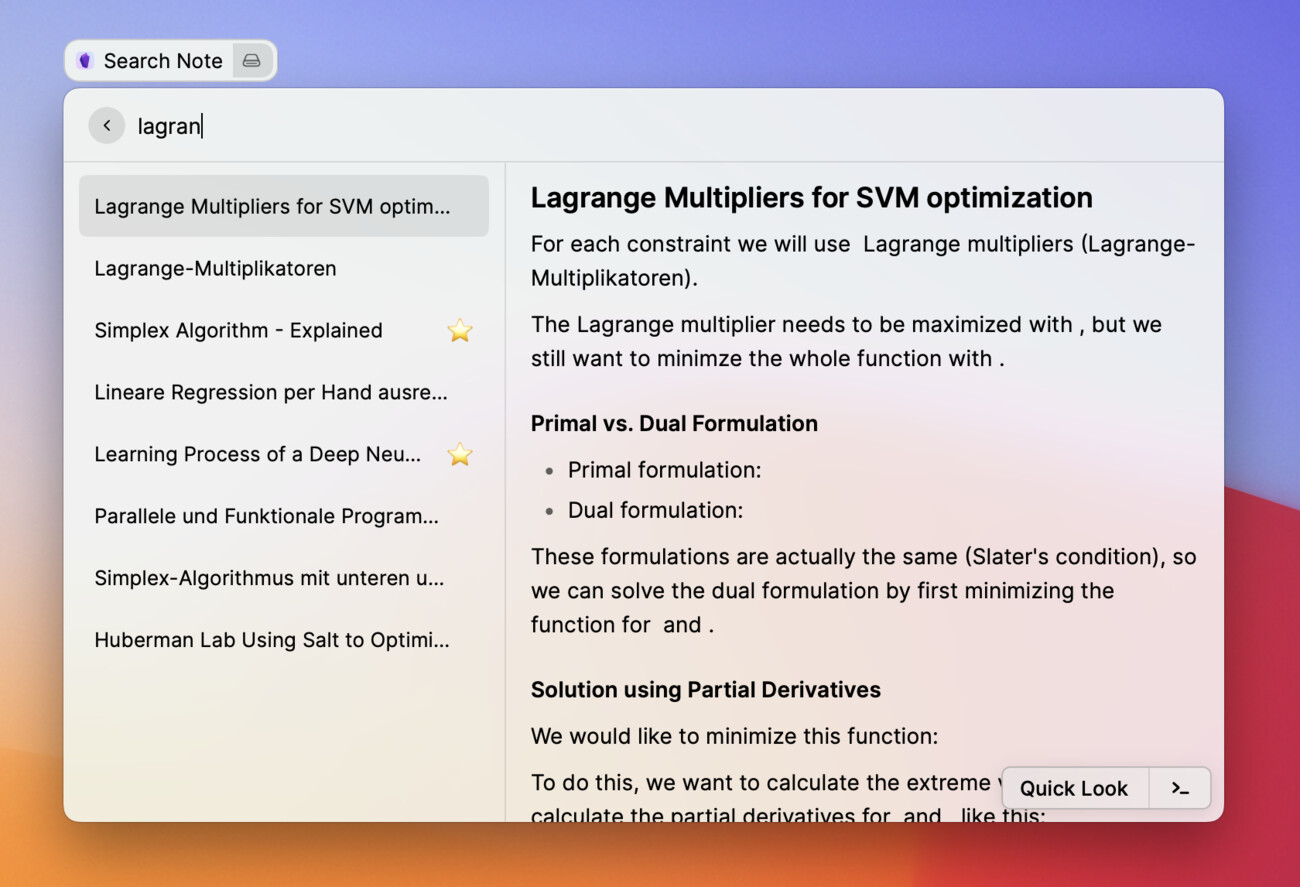Click the star beside Simplex Algorithm - Explained
This screenshot has width=1300, height=887.
click(x=459, y=331)
